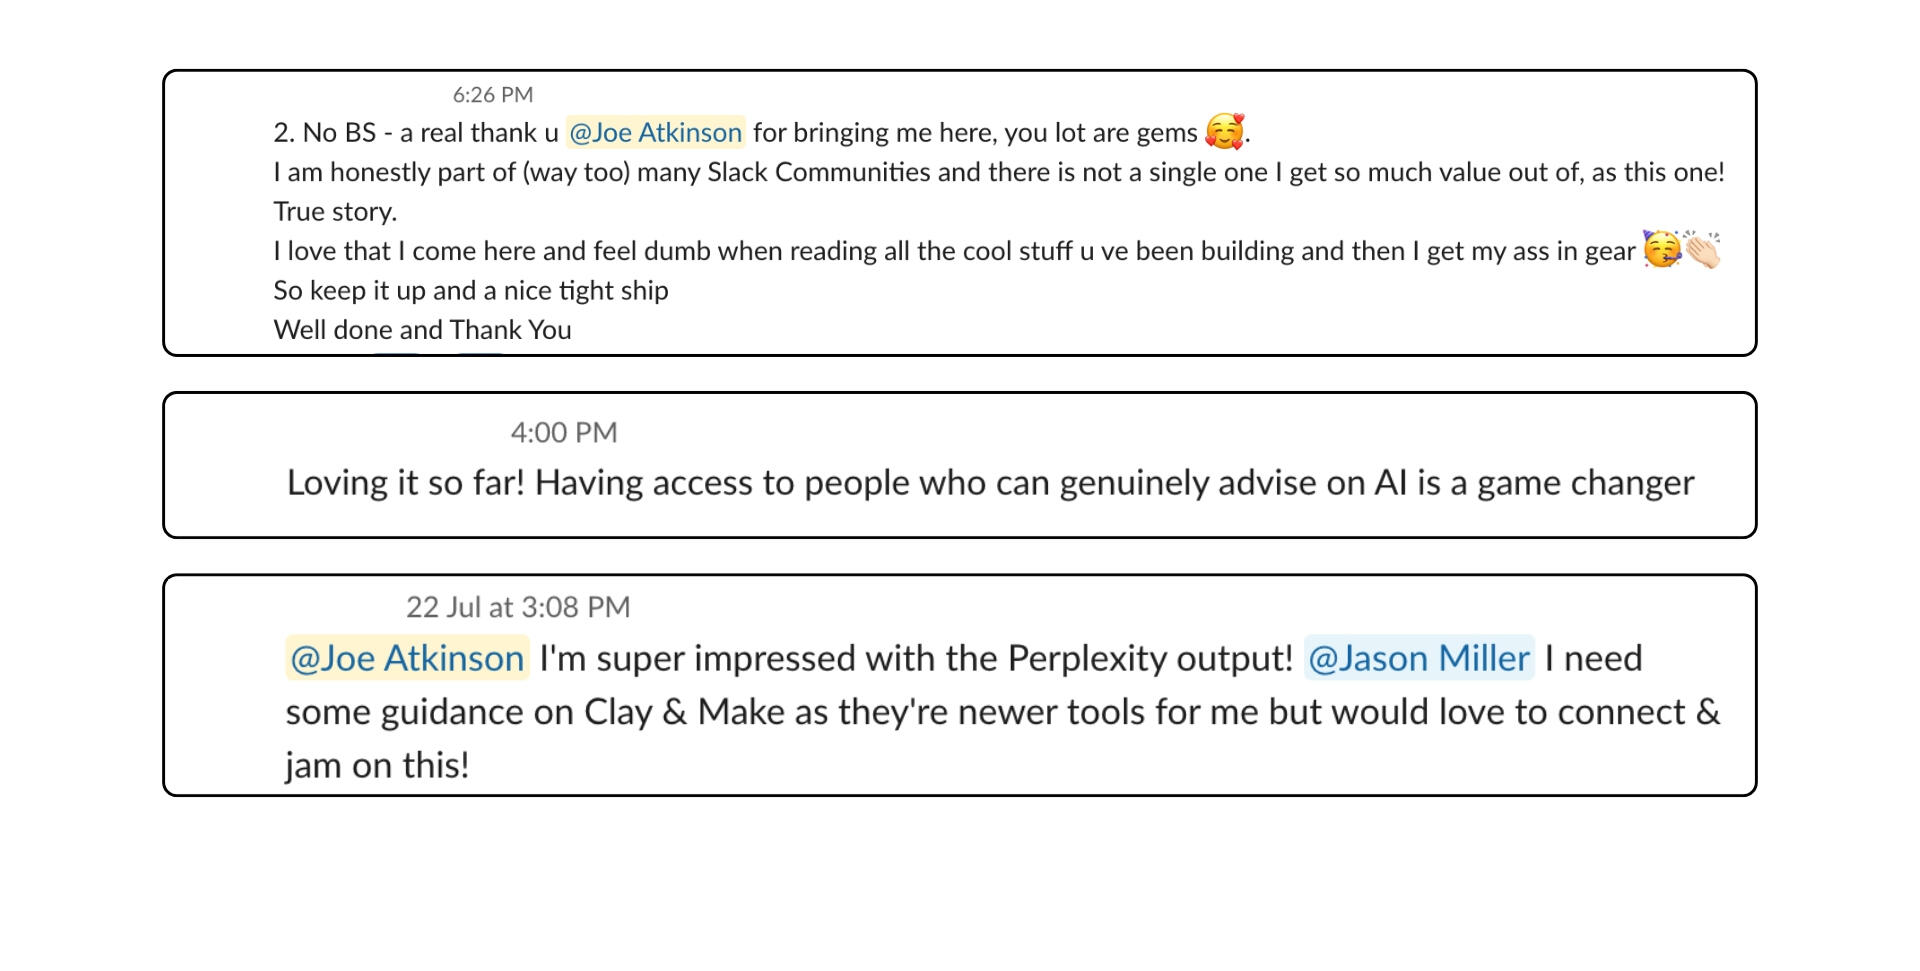Click the line starting "I love that I come here"
1920x971 pixels.
click(953, 251)
